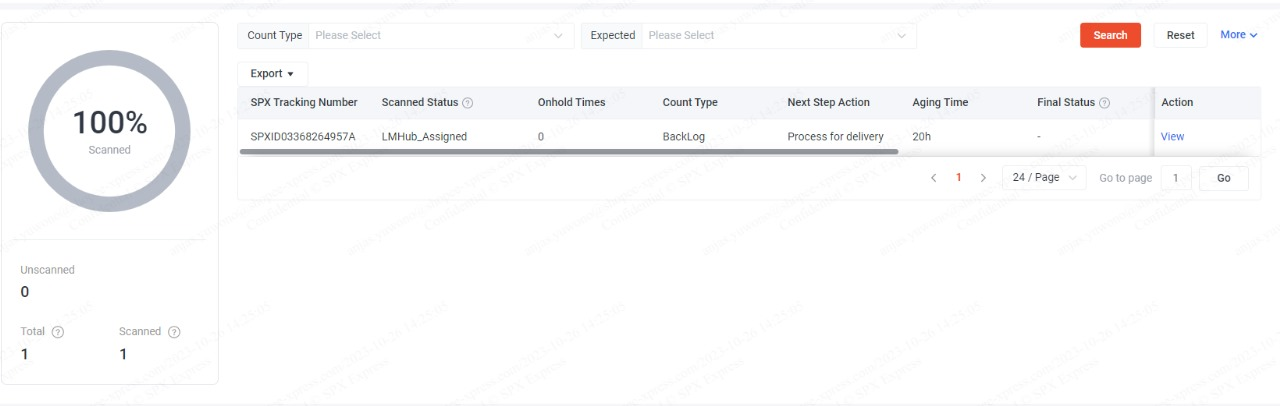Click the horizontal table scrollbar
The width and height of the screenshot is (1280, 406).
(x=568, y=152)
